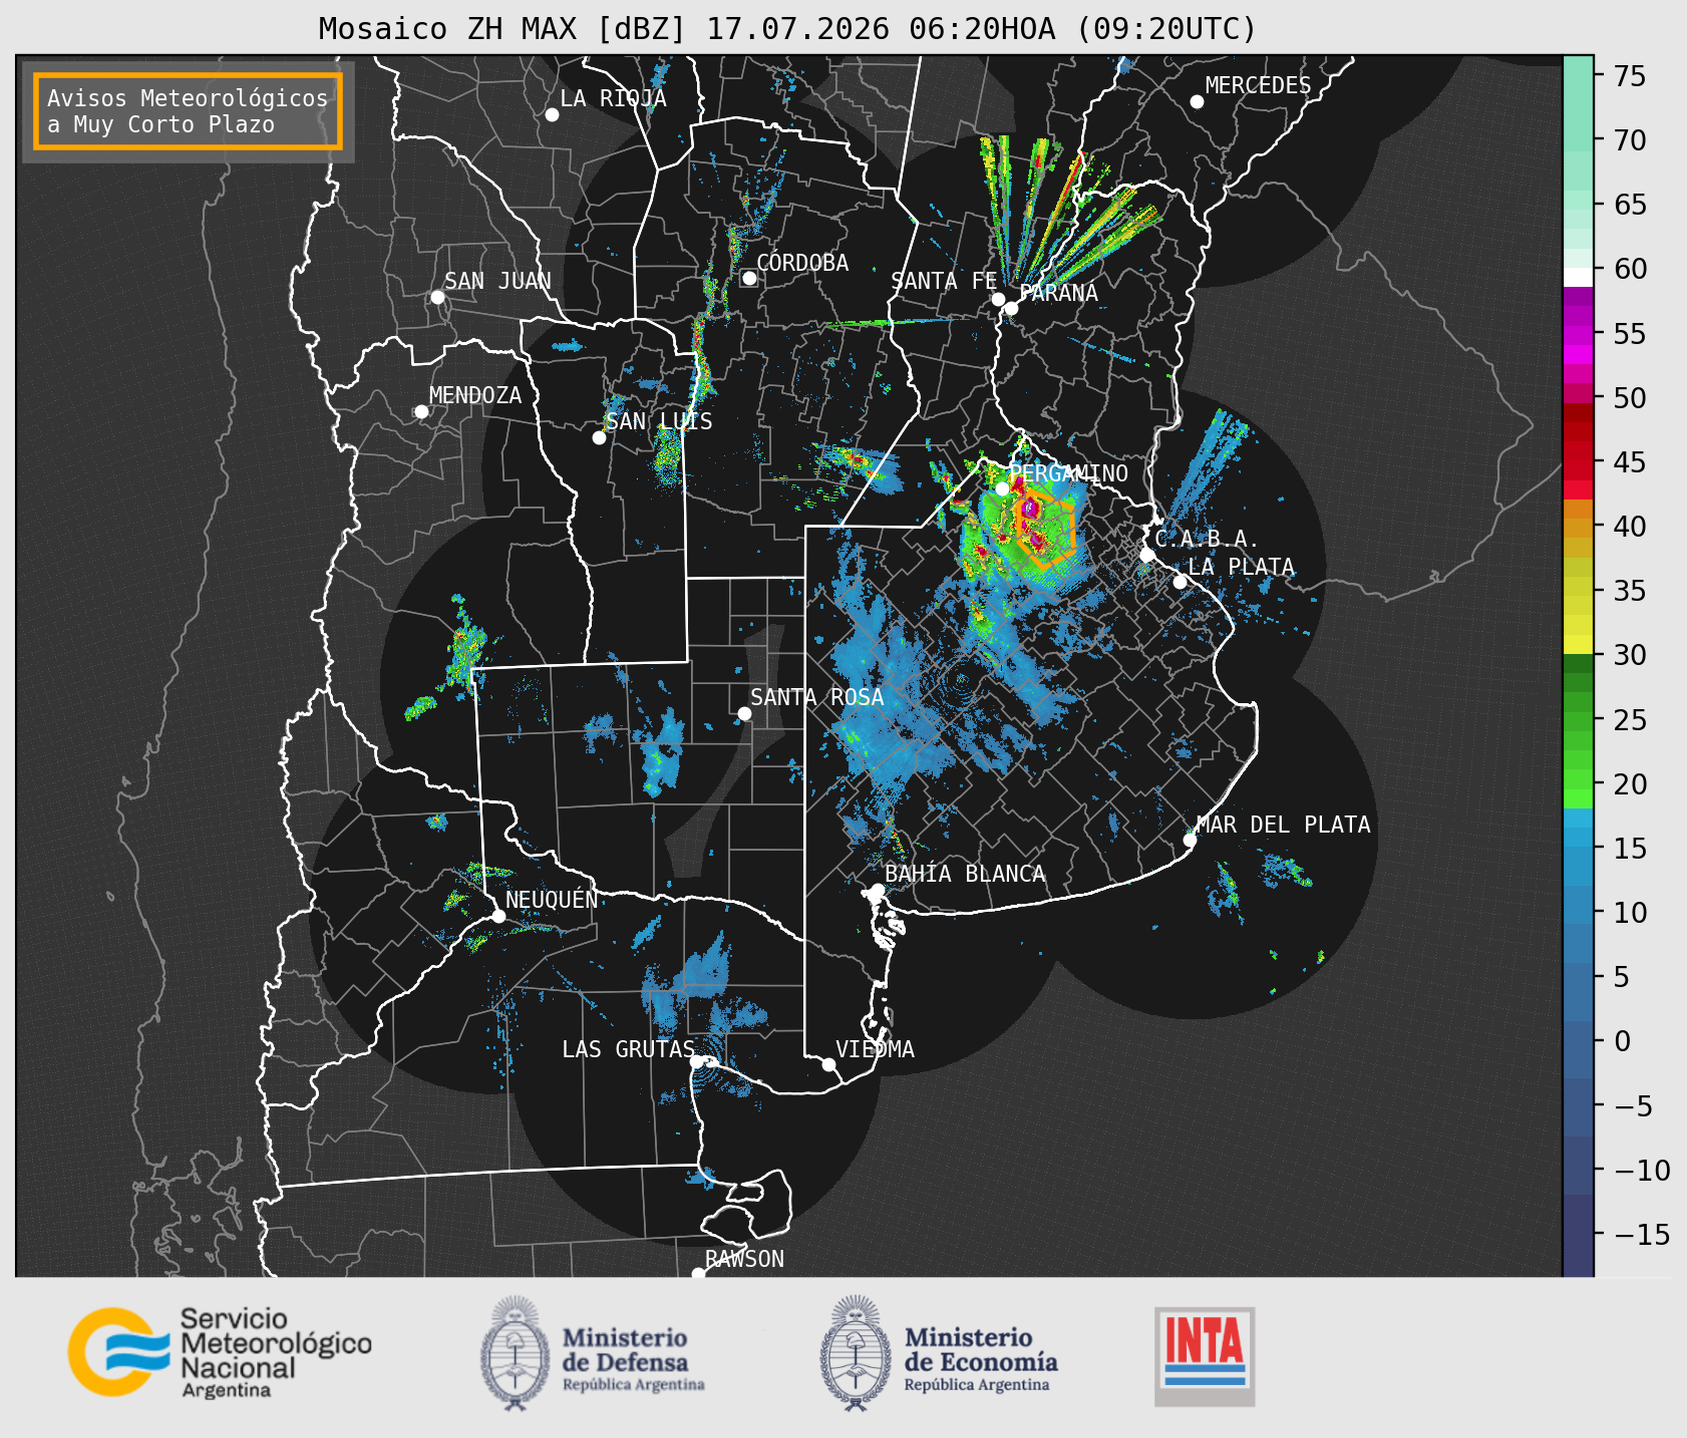Click the San Luis city marker dot
Viewport: 1687px width, 1438px height.
599,438
